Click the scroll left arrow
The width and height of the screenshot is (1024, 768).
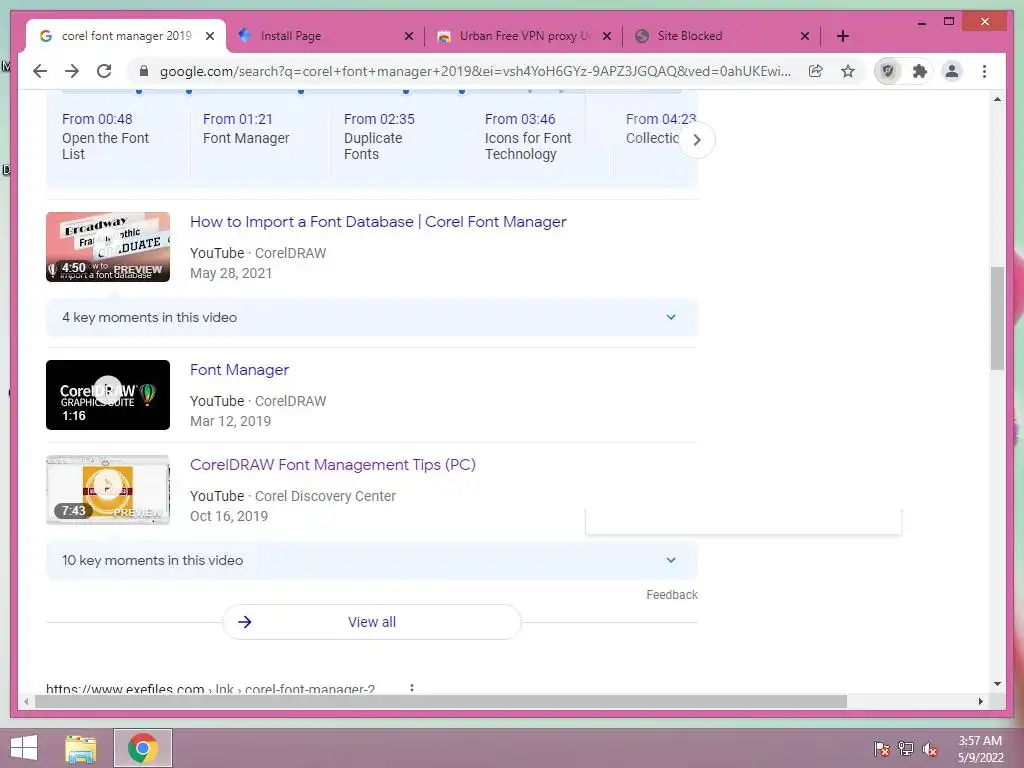click(x=26, y=701)
